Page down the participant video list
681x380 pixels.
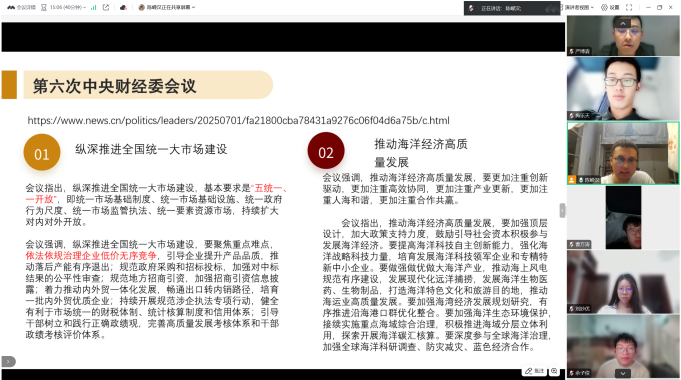pyautogui.click(x=623, y=373)
